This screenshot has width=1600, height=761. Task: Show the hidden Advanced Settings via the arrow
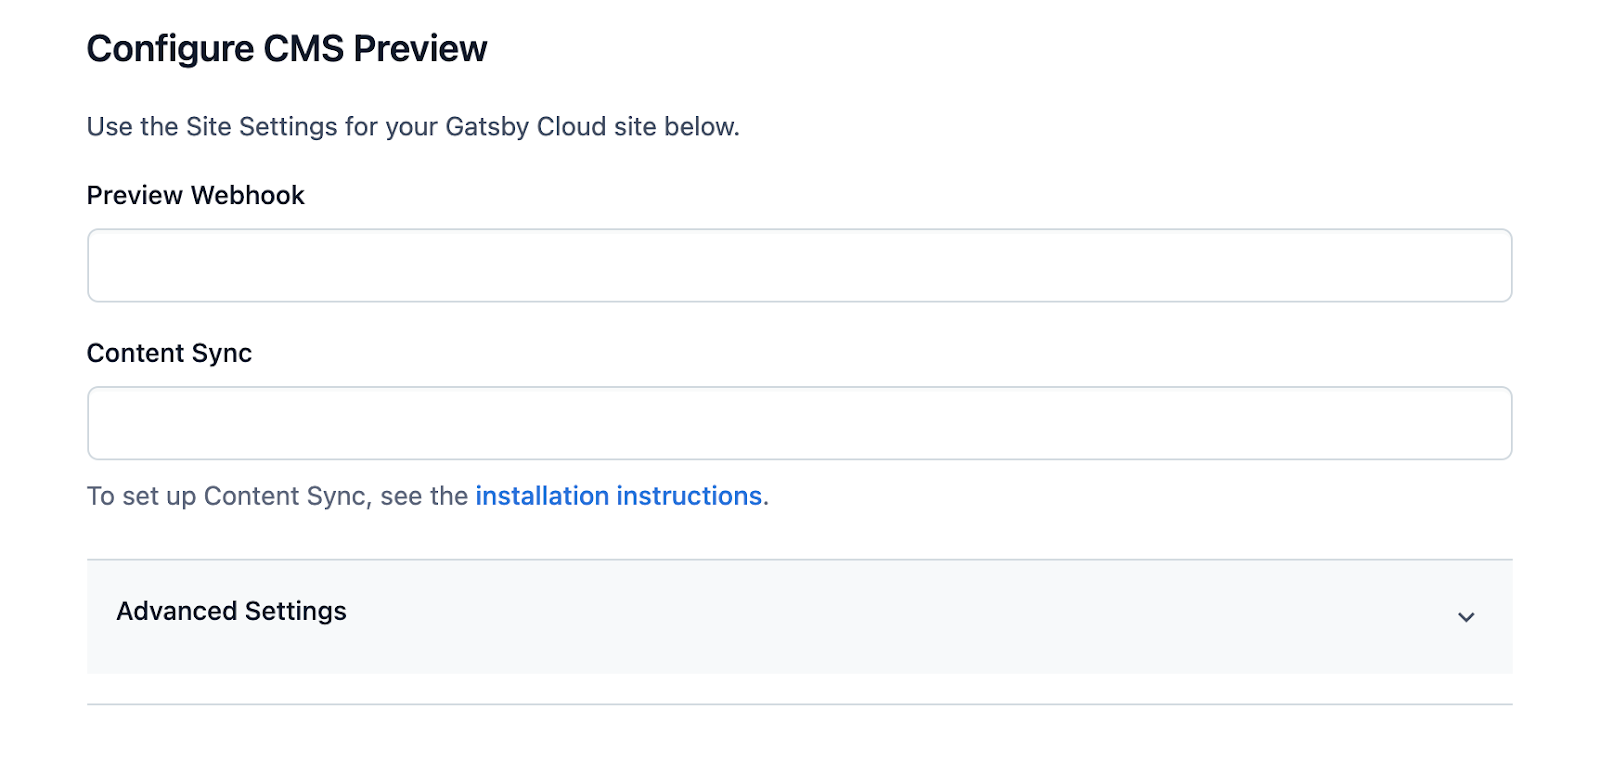point(1466,617)
